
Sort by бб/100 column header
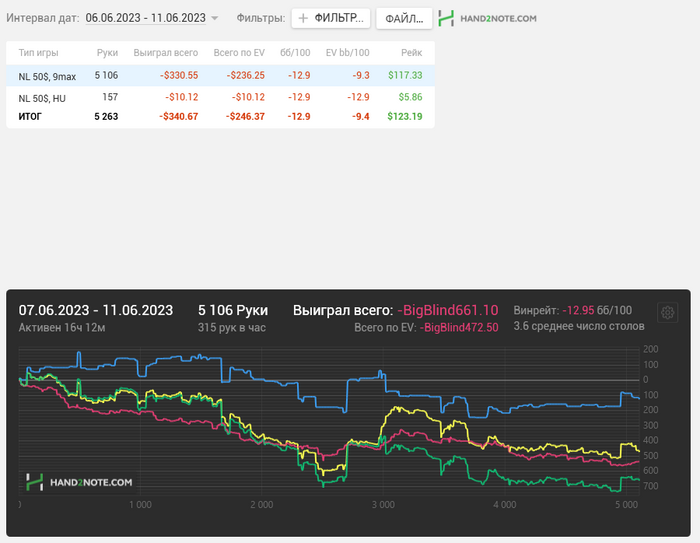(295, 53)
